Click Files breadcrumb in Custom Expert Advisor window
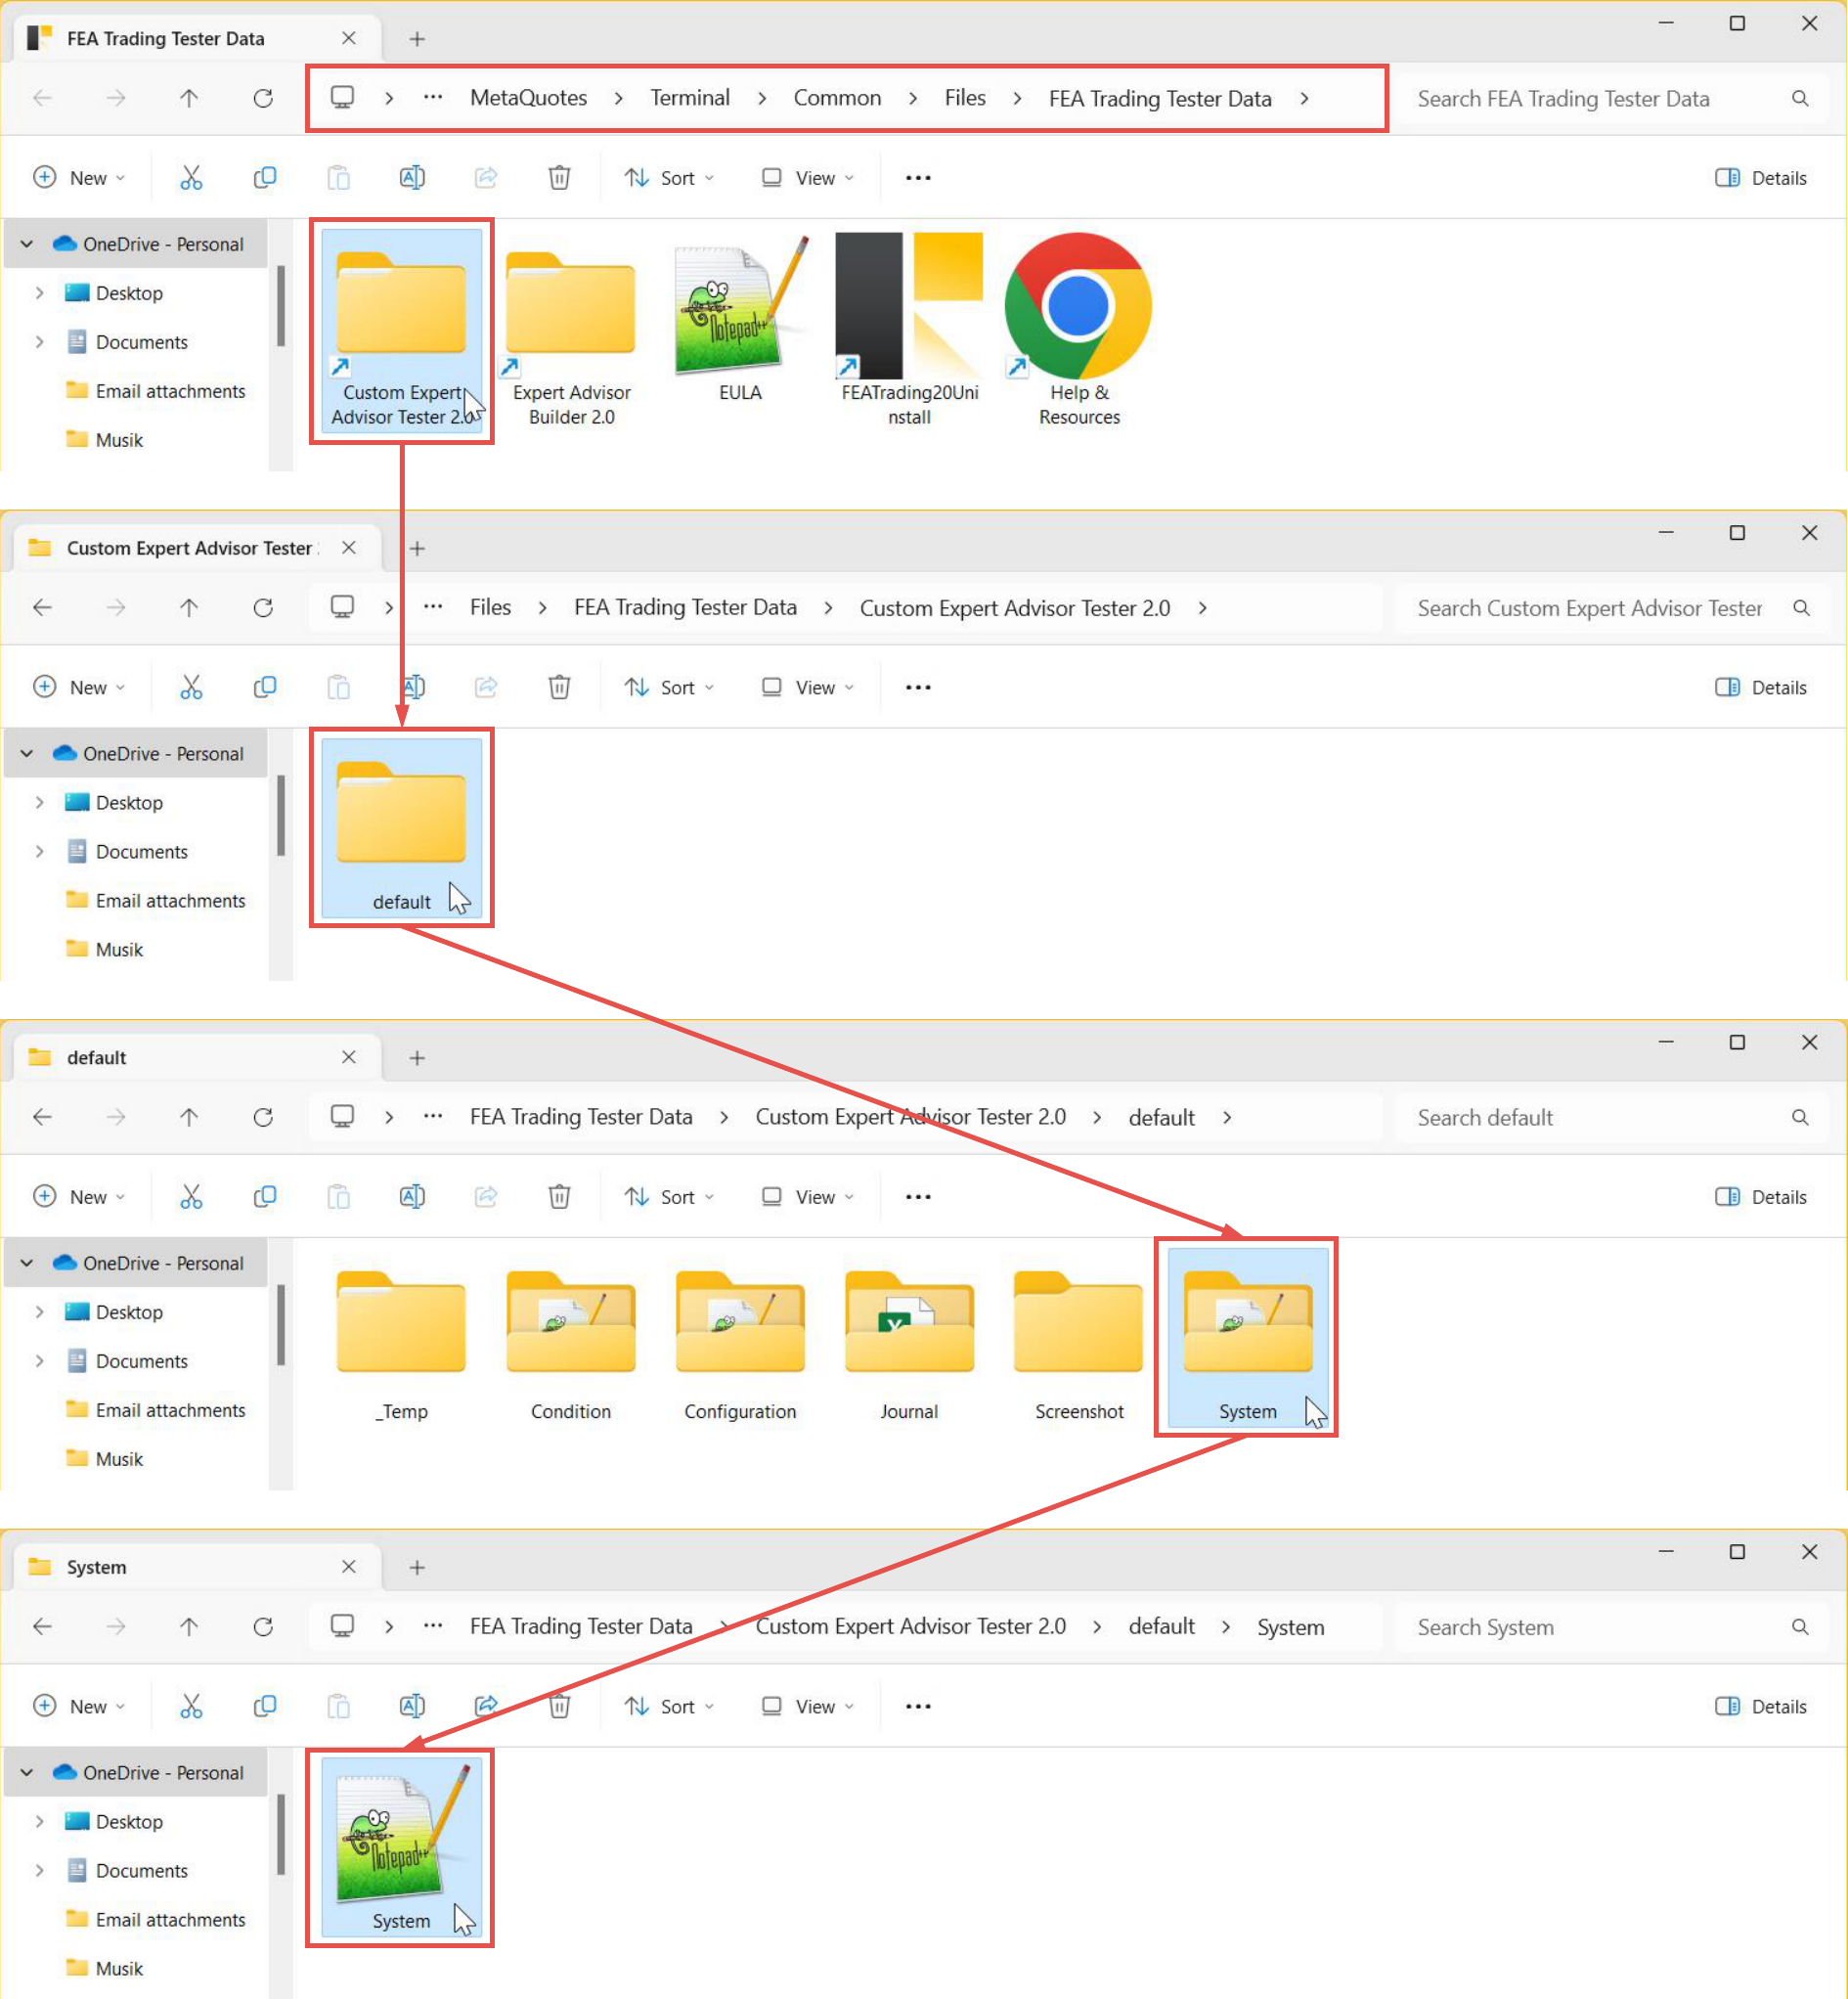The height and width of the screenshot is (1999, 1848). (490, 607)
